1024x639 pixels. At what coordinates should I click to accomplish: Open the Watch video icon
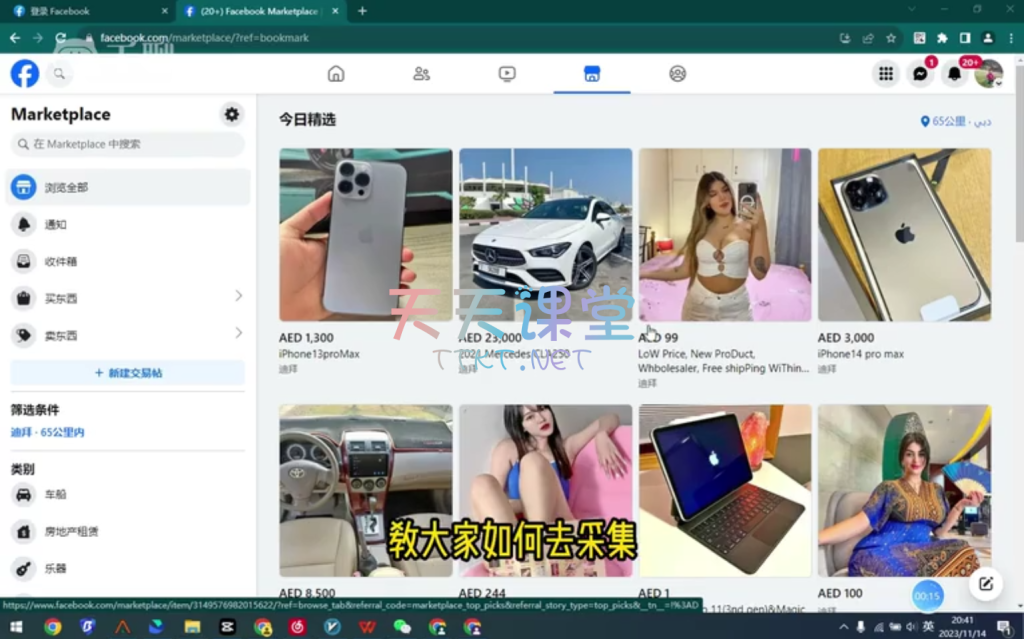click(x=507, y=73)
